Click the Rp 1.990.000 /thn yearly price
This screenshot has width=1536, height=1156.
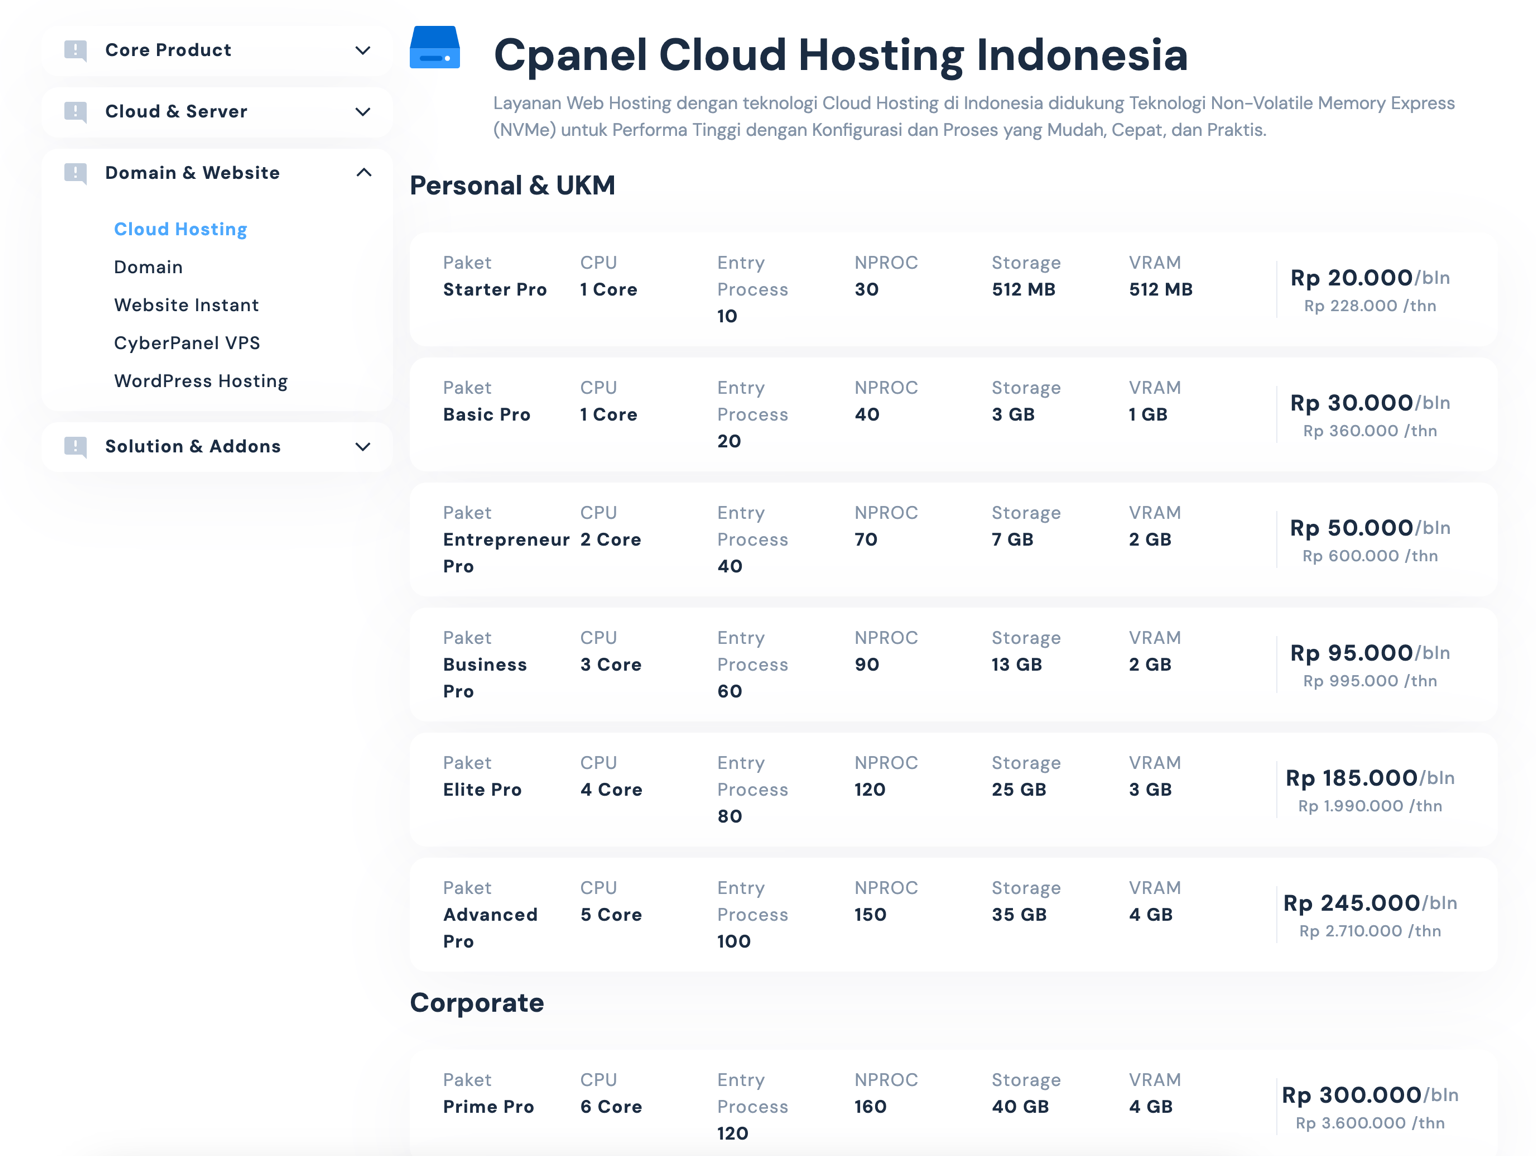click(1370, 806)
